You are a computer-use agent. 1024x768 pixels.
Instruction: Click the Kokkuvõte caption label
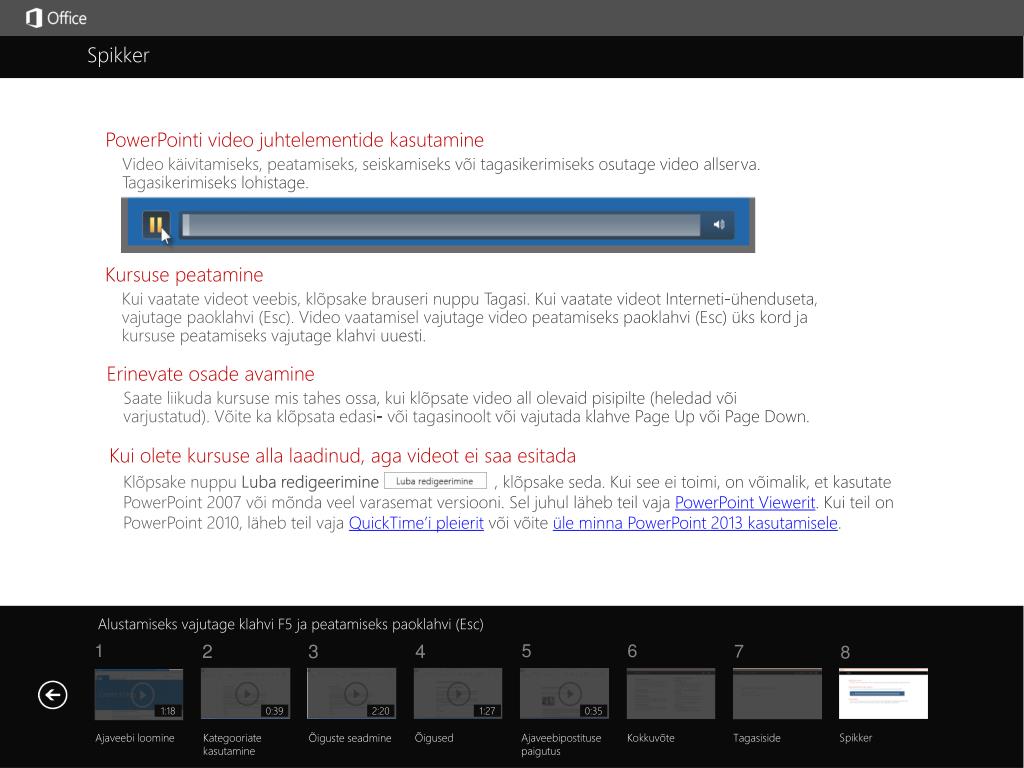(650, 738)
